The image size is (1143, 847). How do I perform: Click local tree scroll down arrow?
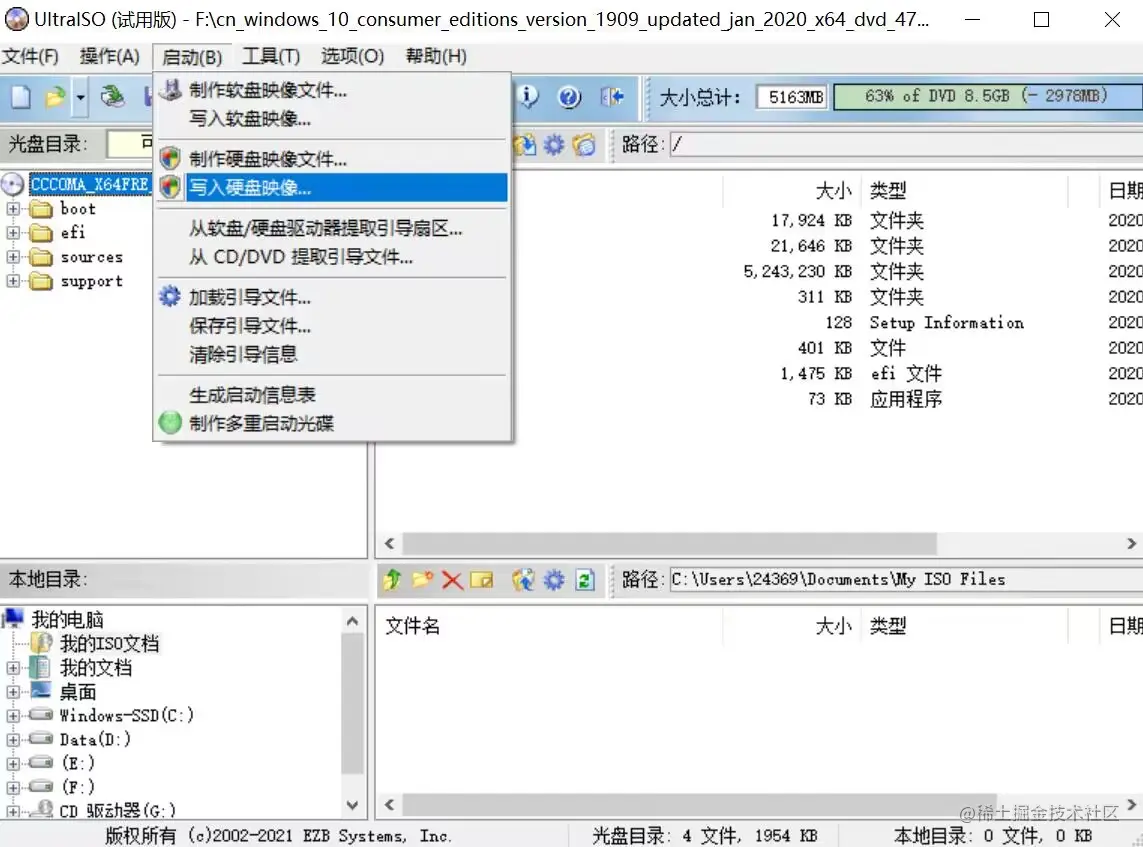pos(352,805)
